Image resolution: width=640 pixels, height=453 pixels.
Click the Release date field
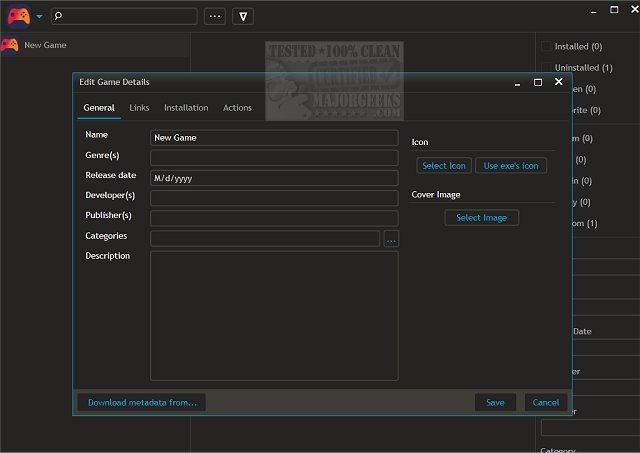pos(273,178)
